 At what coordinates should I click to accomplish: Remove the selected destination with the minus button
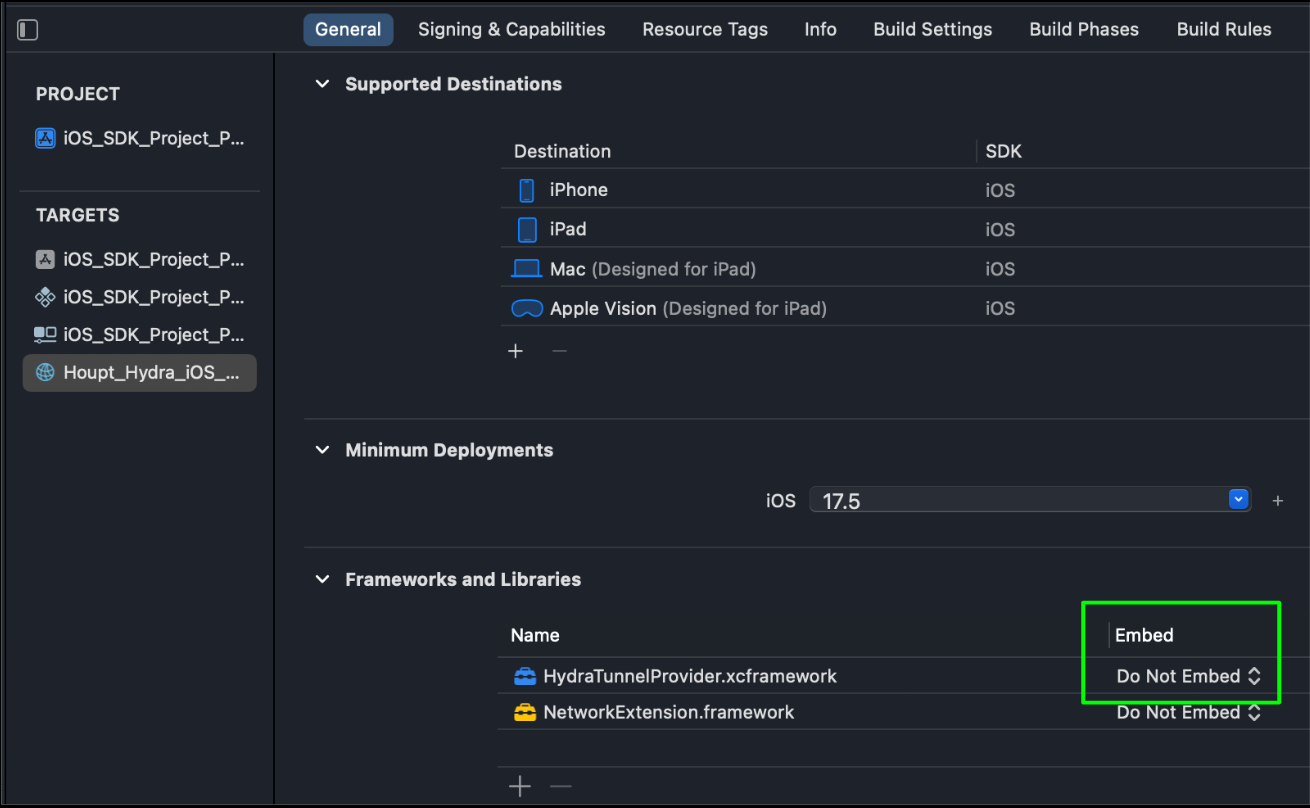[x=560, y=351]
